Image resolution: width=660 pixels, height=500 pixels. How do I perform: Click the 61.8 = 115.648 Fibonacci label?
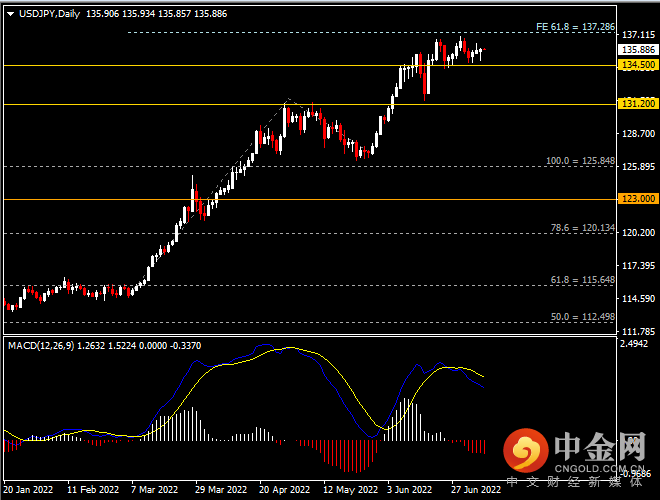pos(583,280)
